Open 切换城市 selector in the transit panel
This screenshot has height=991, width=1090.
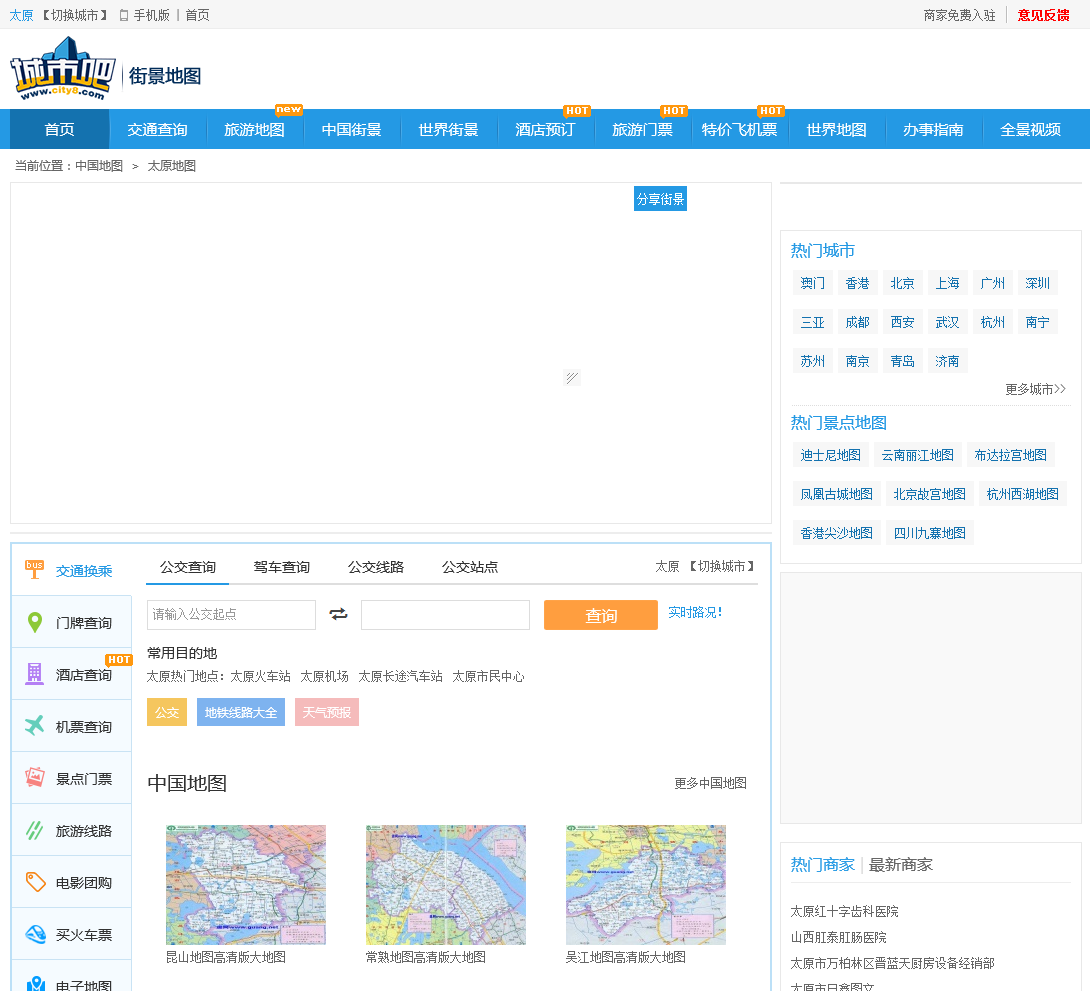point(722,566)
